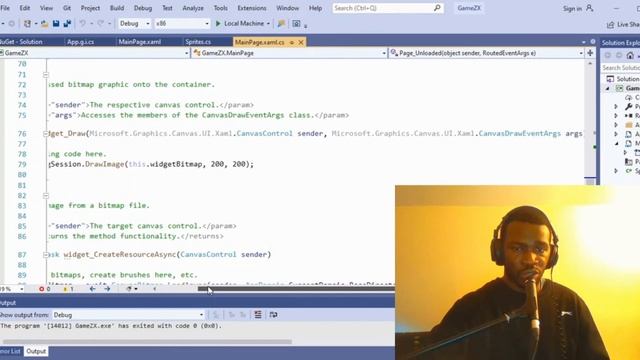
Task: Click the References node icon in Solution Explorer
Action: [x=629, y=116]
